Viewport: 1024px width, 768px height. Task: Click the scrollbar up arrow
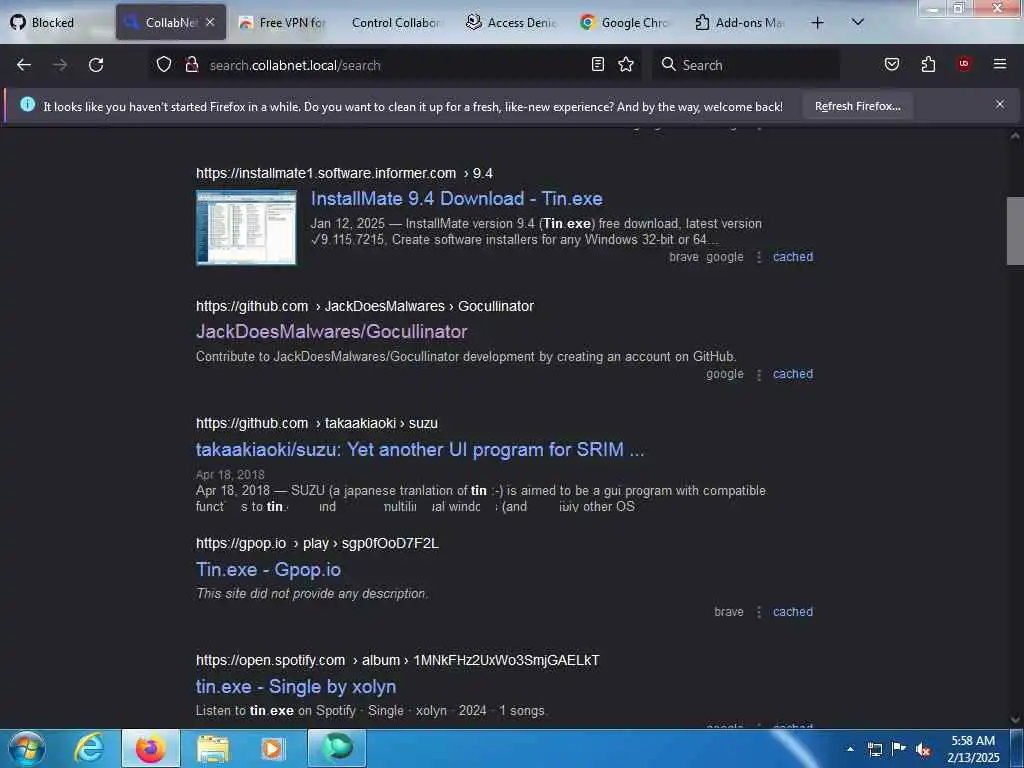click(x=1015, y=136)
